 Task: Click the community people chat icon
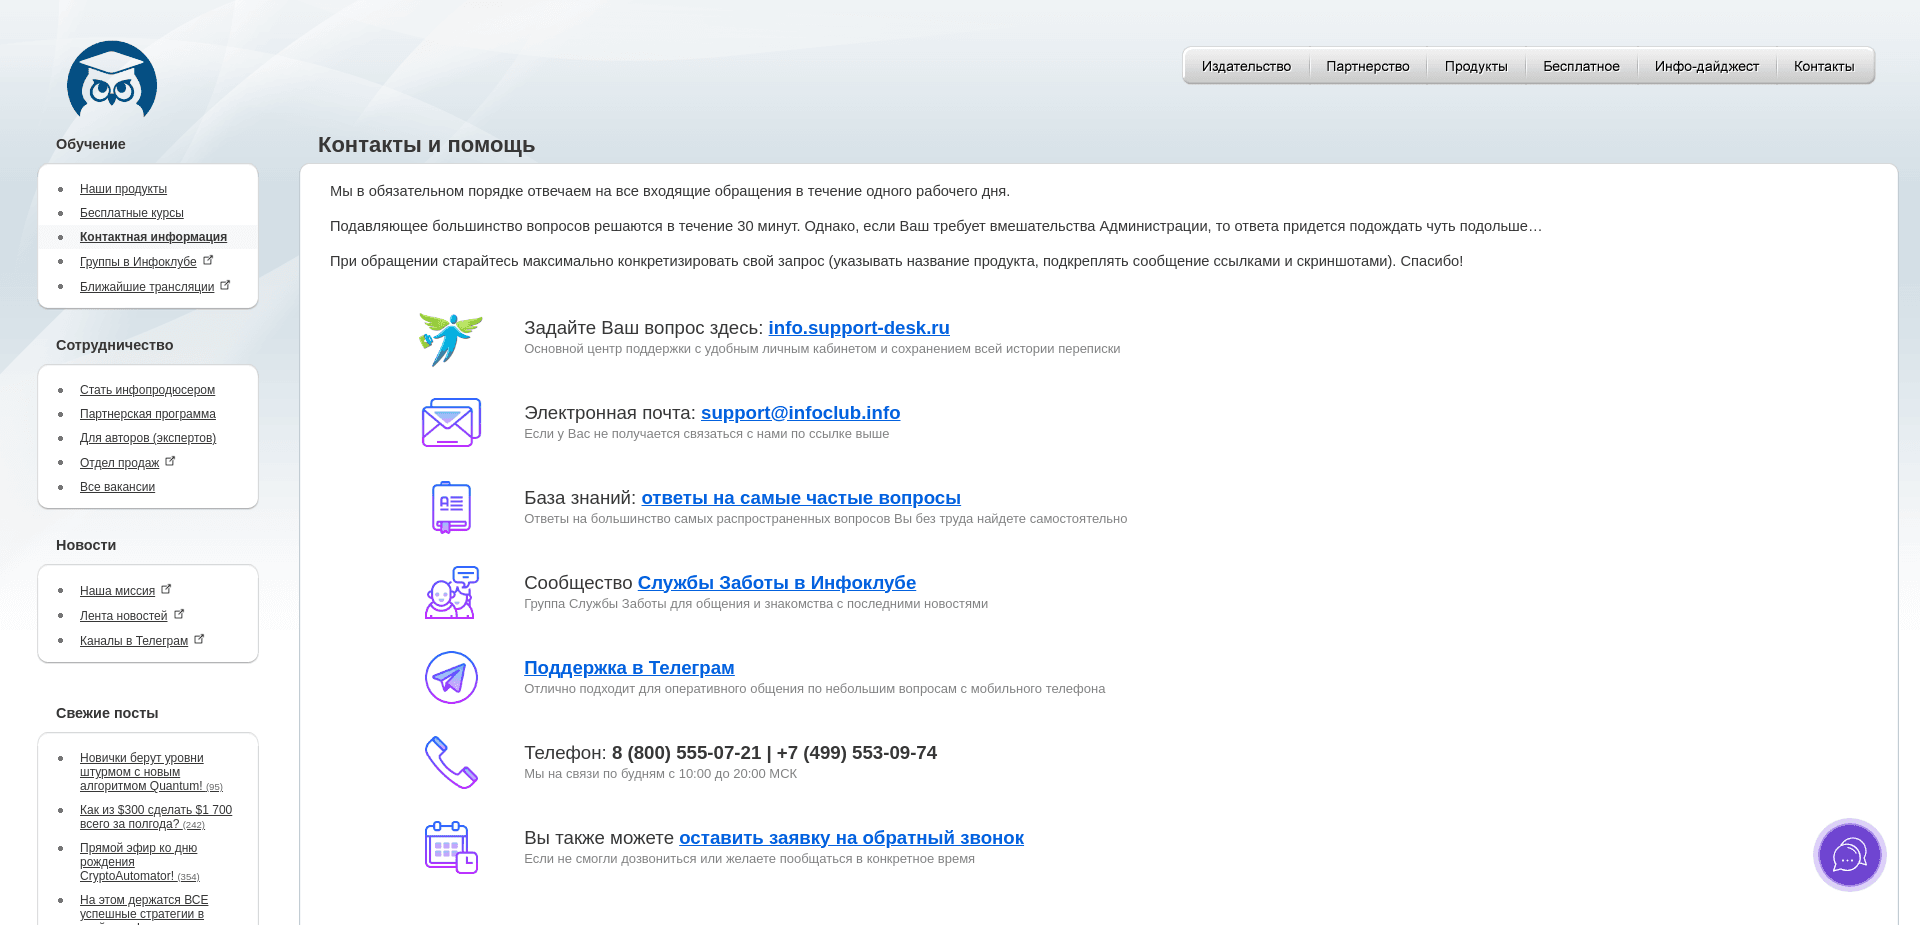[x=451, y=592]
